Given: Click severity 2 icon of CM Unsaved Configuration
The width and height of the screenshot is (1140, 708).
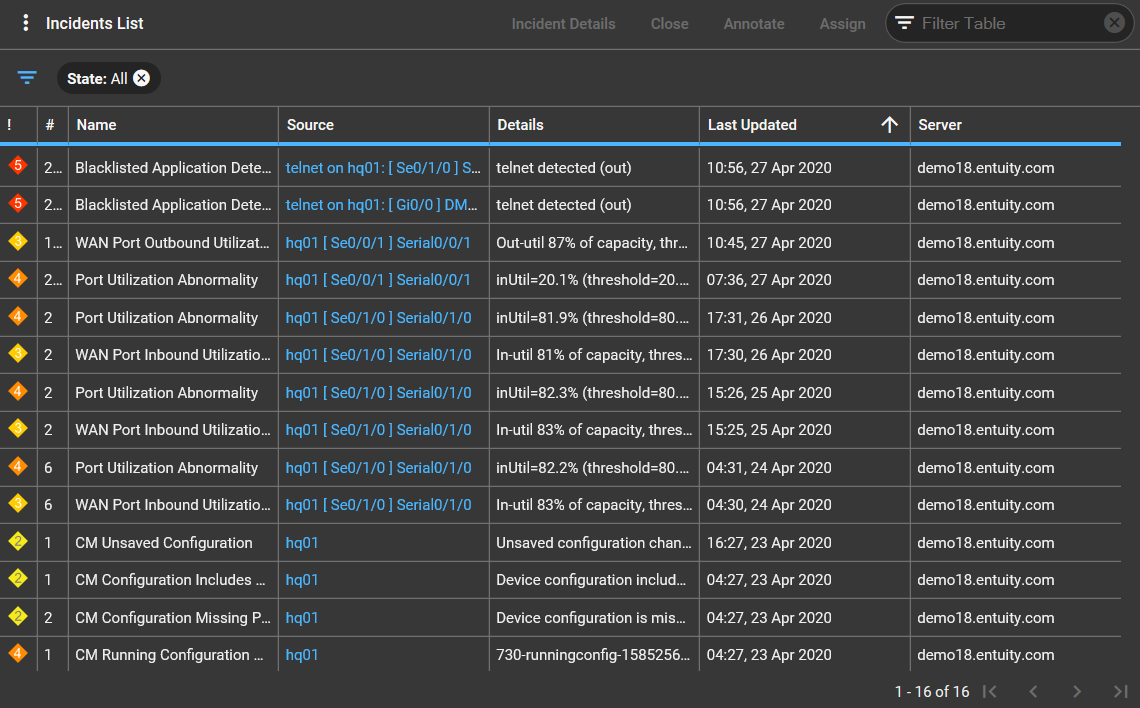Looking at the screenshot, I should (18, 542).
